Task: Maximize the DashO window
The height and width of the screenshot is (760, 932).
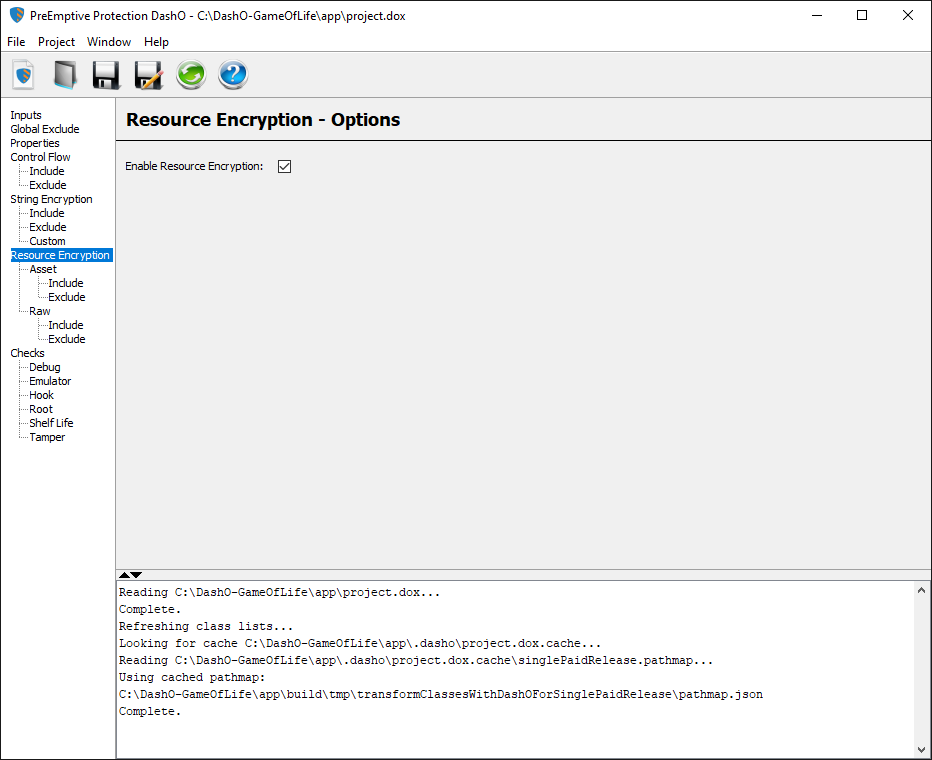Action: [x=862, y=15]
